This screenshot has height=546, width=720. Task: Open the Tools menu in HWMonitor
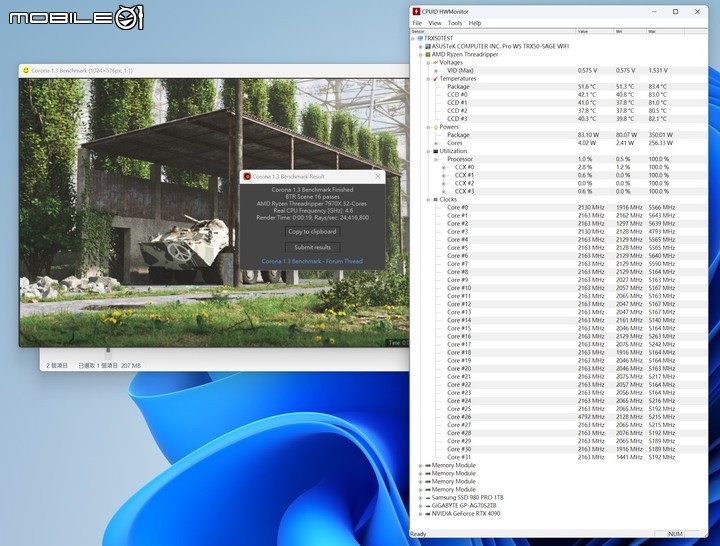click(455, 23)
